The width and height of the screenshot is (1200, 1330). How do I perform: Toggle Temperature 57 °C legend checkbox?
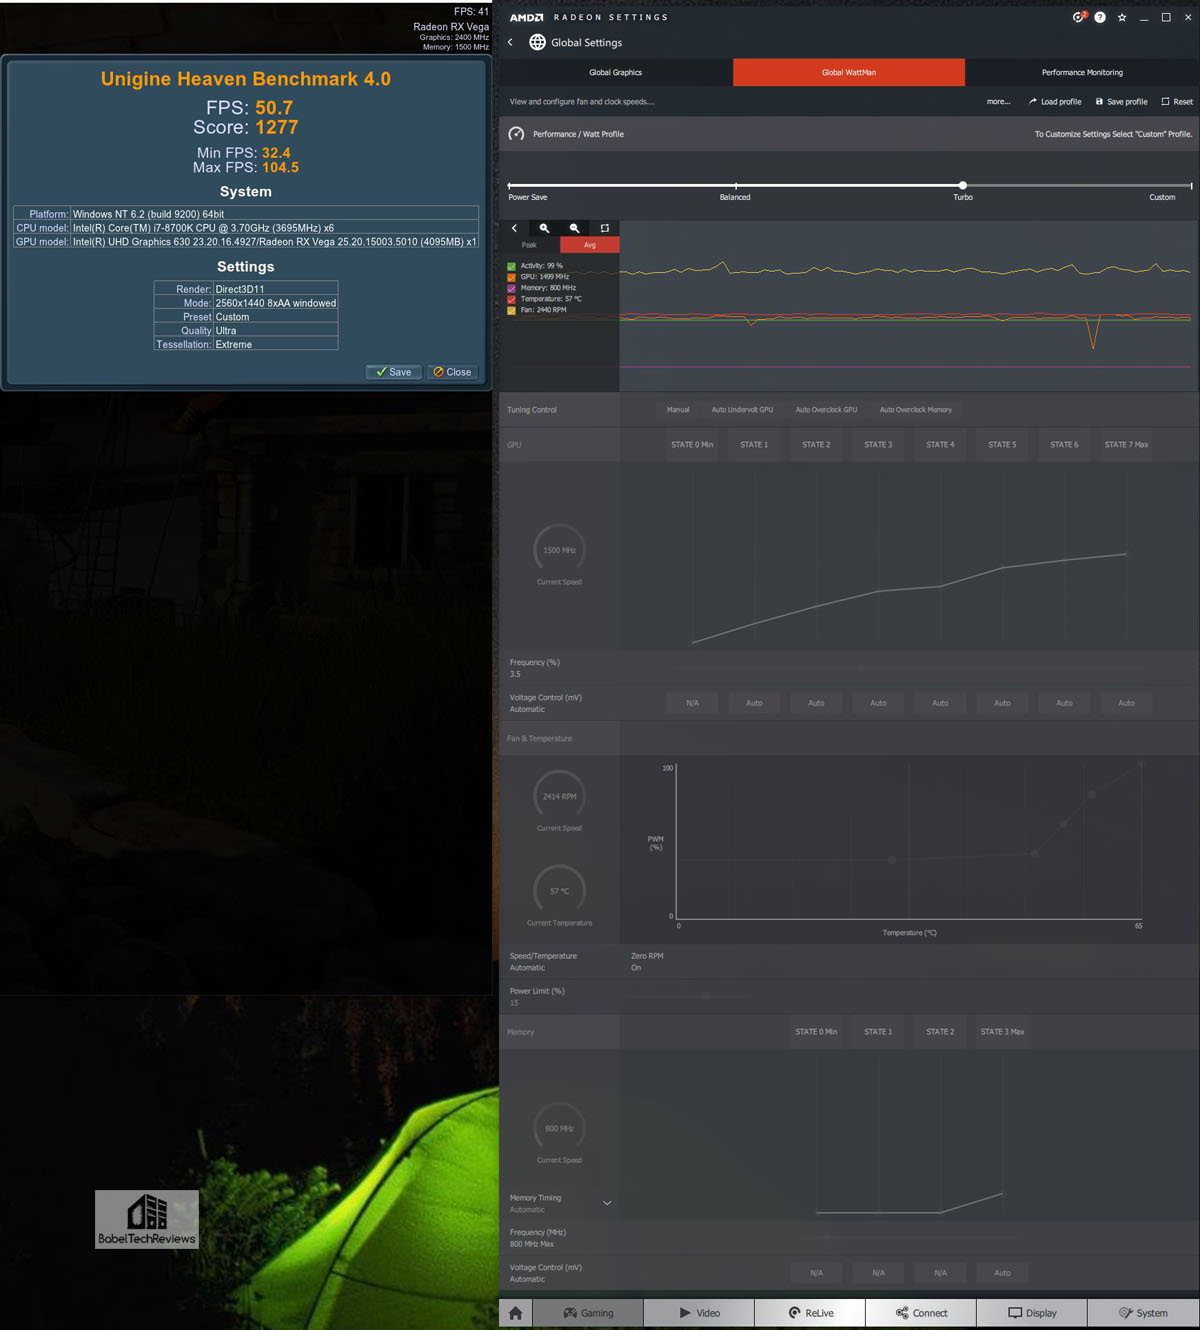tap(511, 299)
